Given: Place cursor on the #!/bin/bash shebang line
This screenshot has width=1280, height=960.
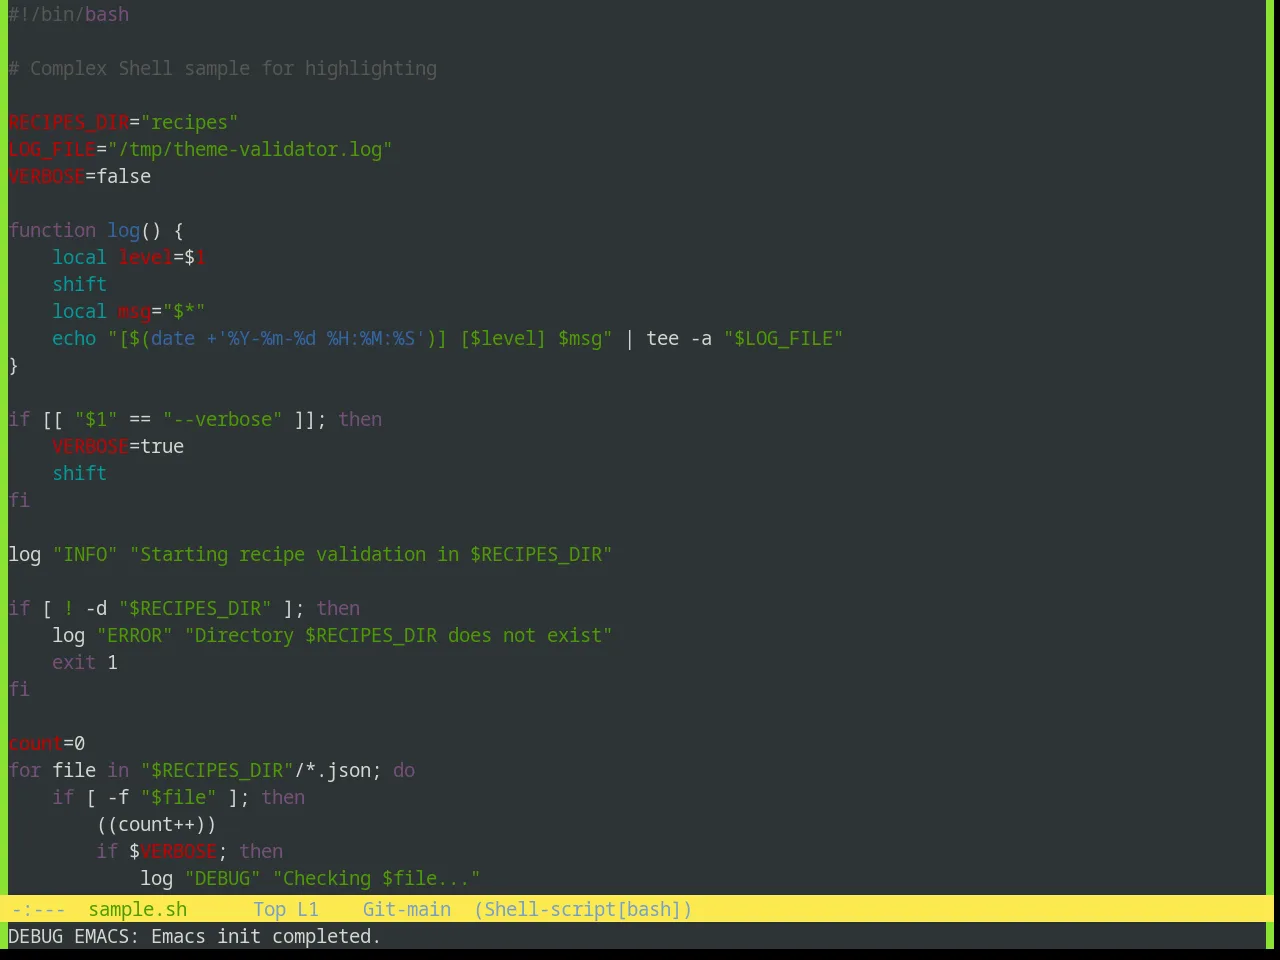Looking at the screenshot, I should pos(69,14).
